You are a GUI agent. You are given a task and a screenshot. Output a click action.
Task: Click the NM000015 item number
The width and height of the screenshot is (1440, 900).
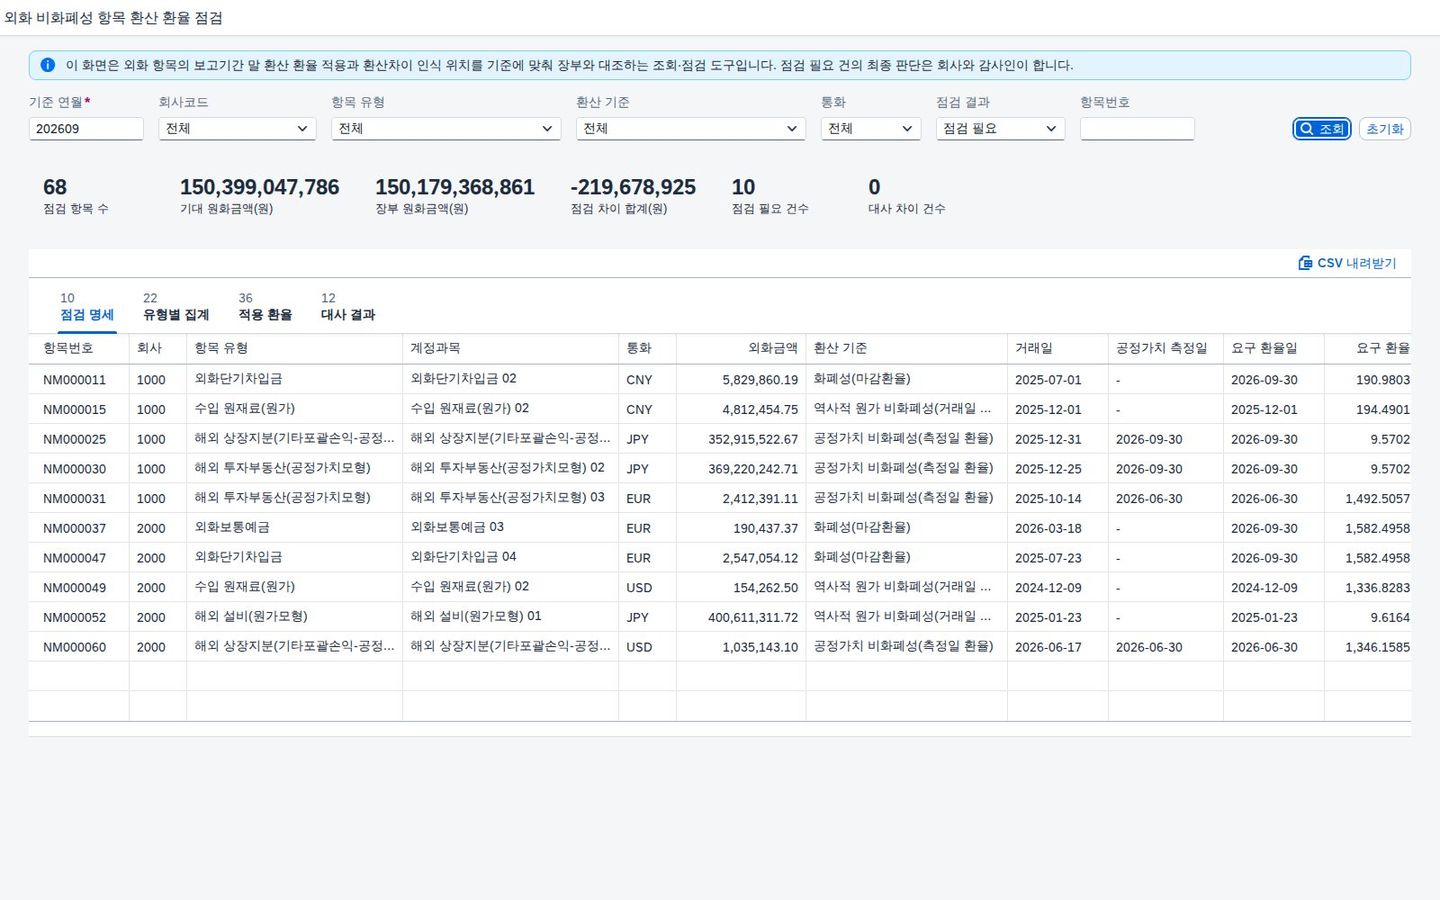click(74, 409)
